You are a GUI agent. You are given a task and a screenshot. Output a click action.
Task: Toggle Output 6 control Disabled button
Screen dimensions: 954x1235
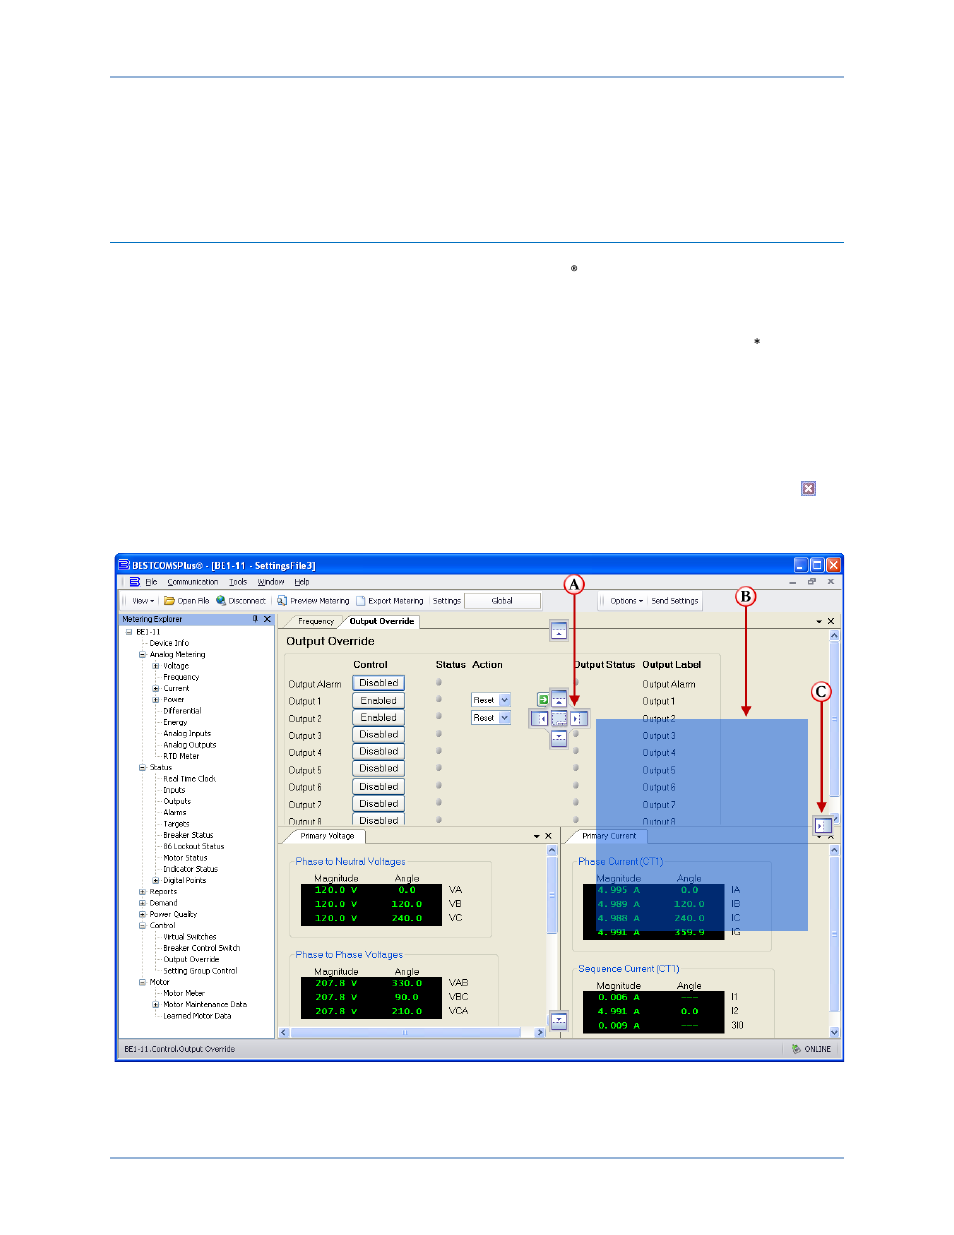(x=379, y=787)
